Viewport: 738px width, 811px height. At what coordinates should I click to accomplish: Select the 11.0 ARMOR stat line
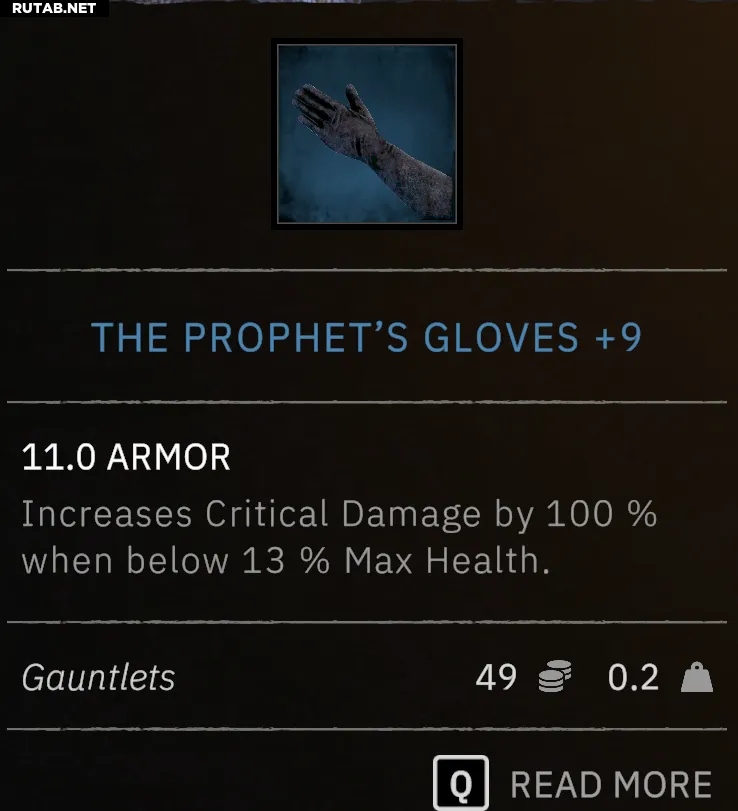tap(126, 457)
